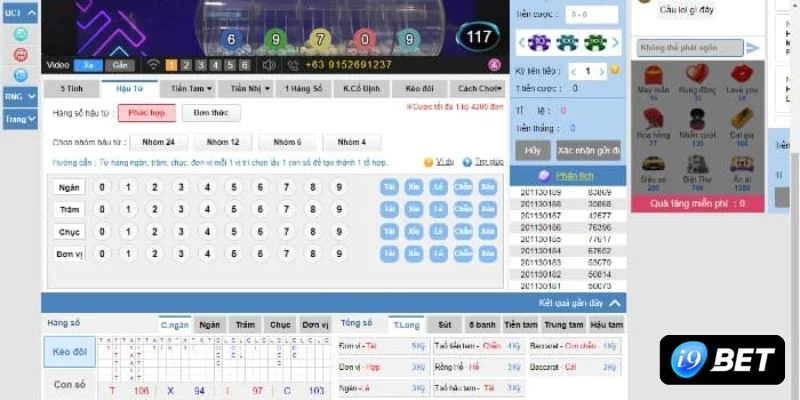Switch to Đơn thức bet mode
The image size is (800, 400).
coord(210,113)
